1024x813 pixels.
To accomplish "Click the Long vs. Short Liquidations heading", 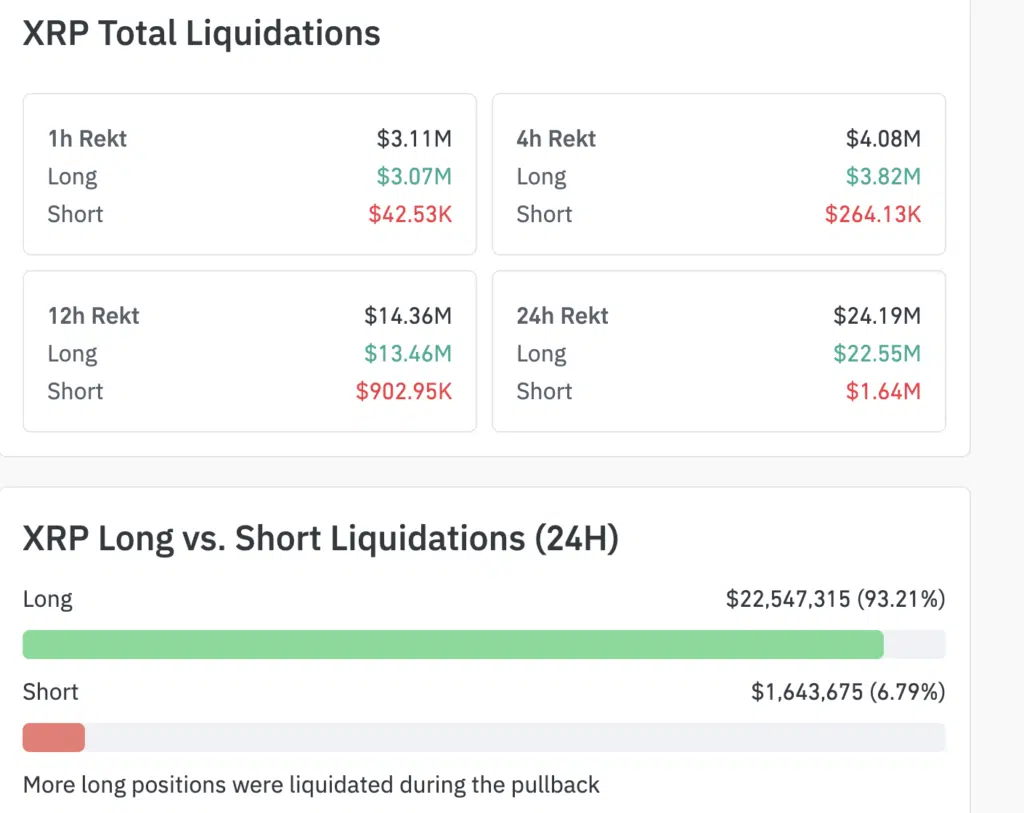I will pos(320,539).
